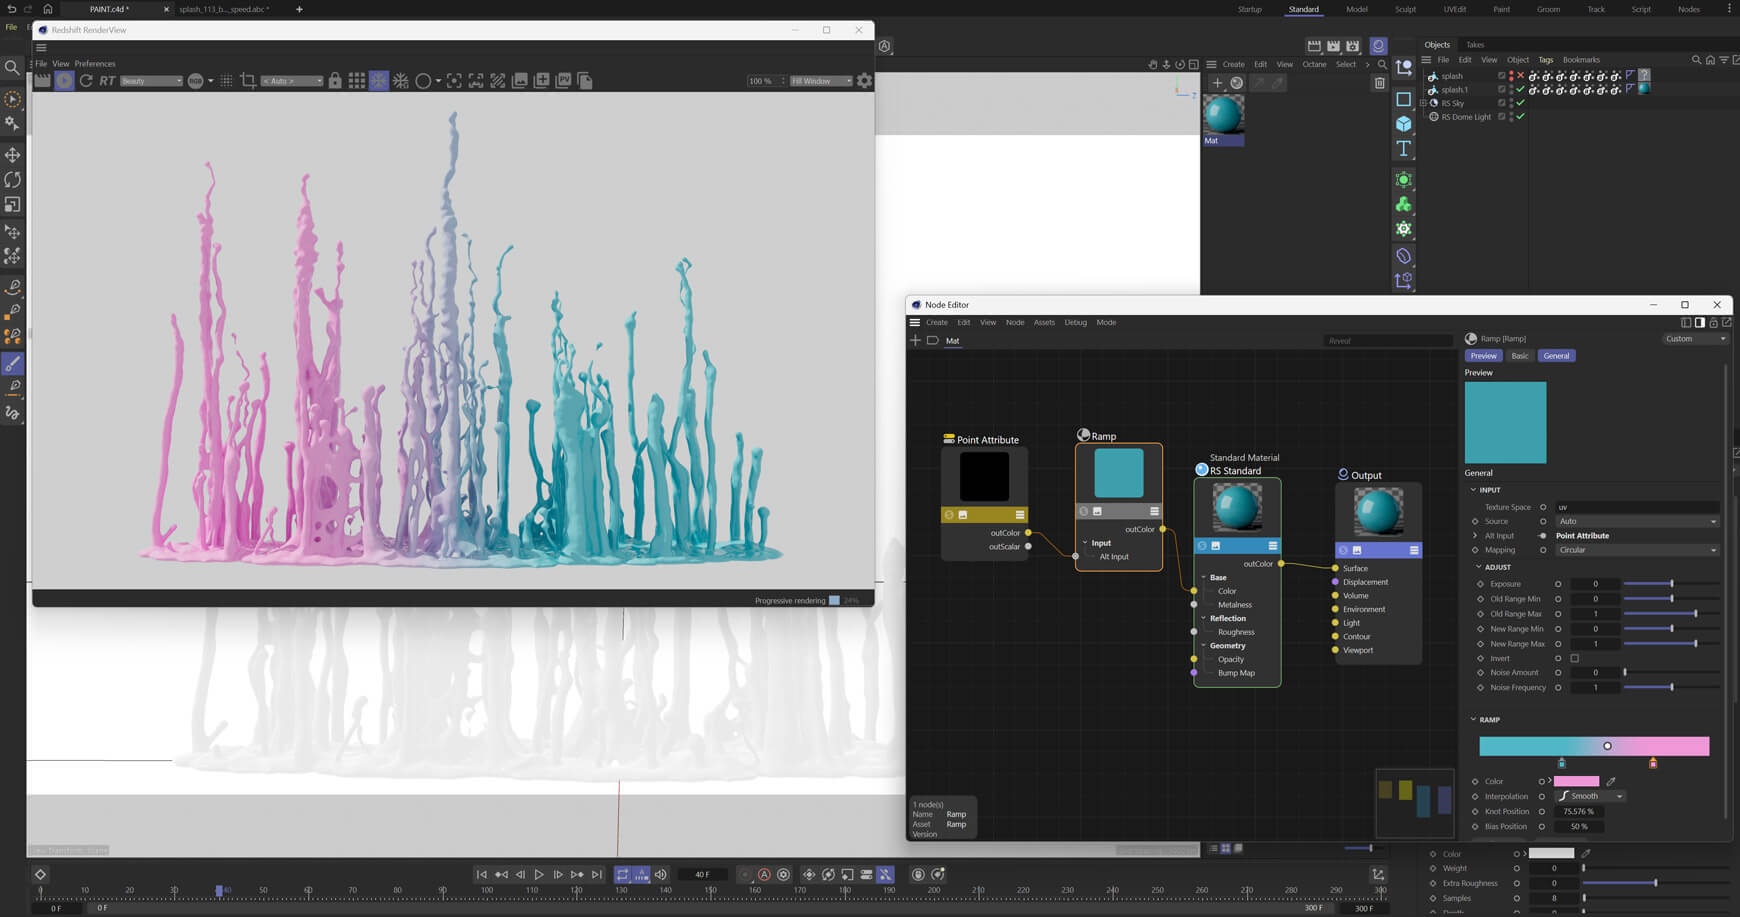Delete material using trash icon in Material Manager
The width and height of the screenshot is (1740, 917).
coord(1380,83)
